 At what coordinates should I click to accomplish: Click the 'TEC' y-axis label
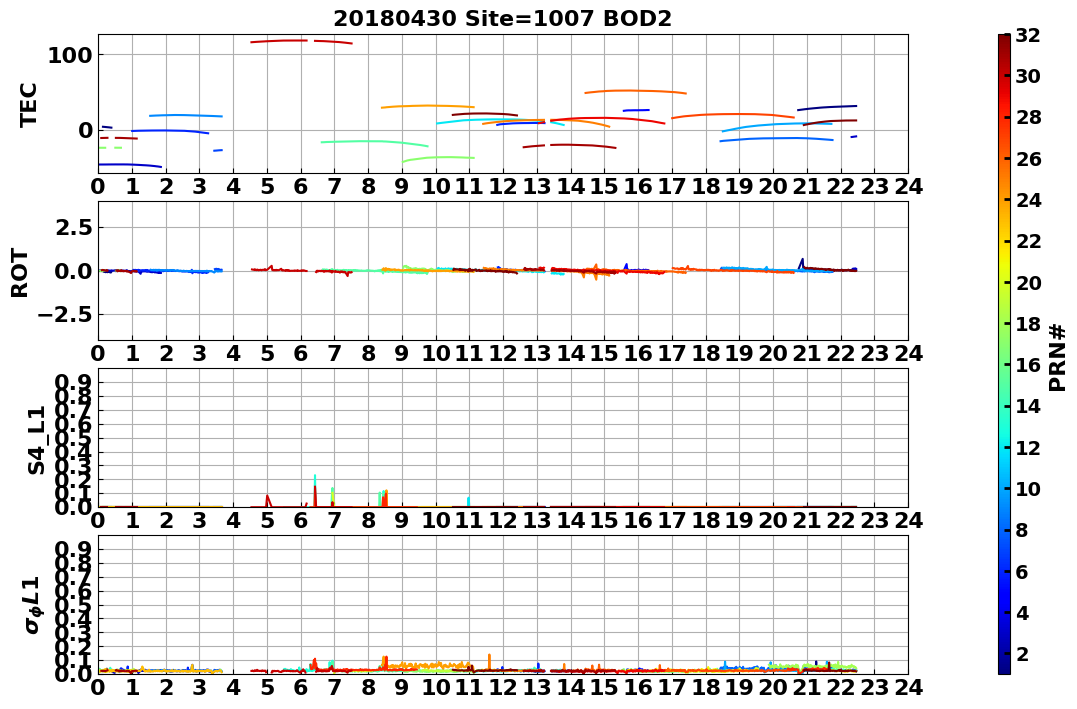[x=28, y=104]
